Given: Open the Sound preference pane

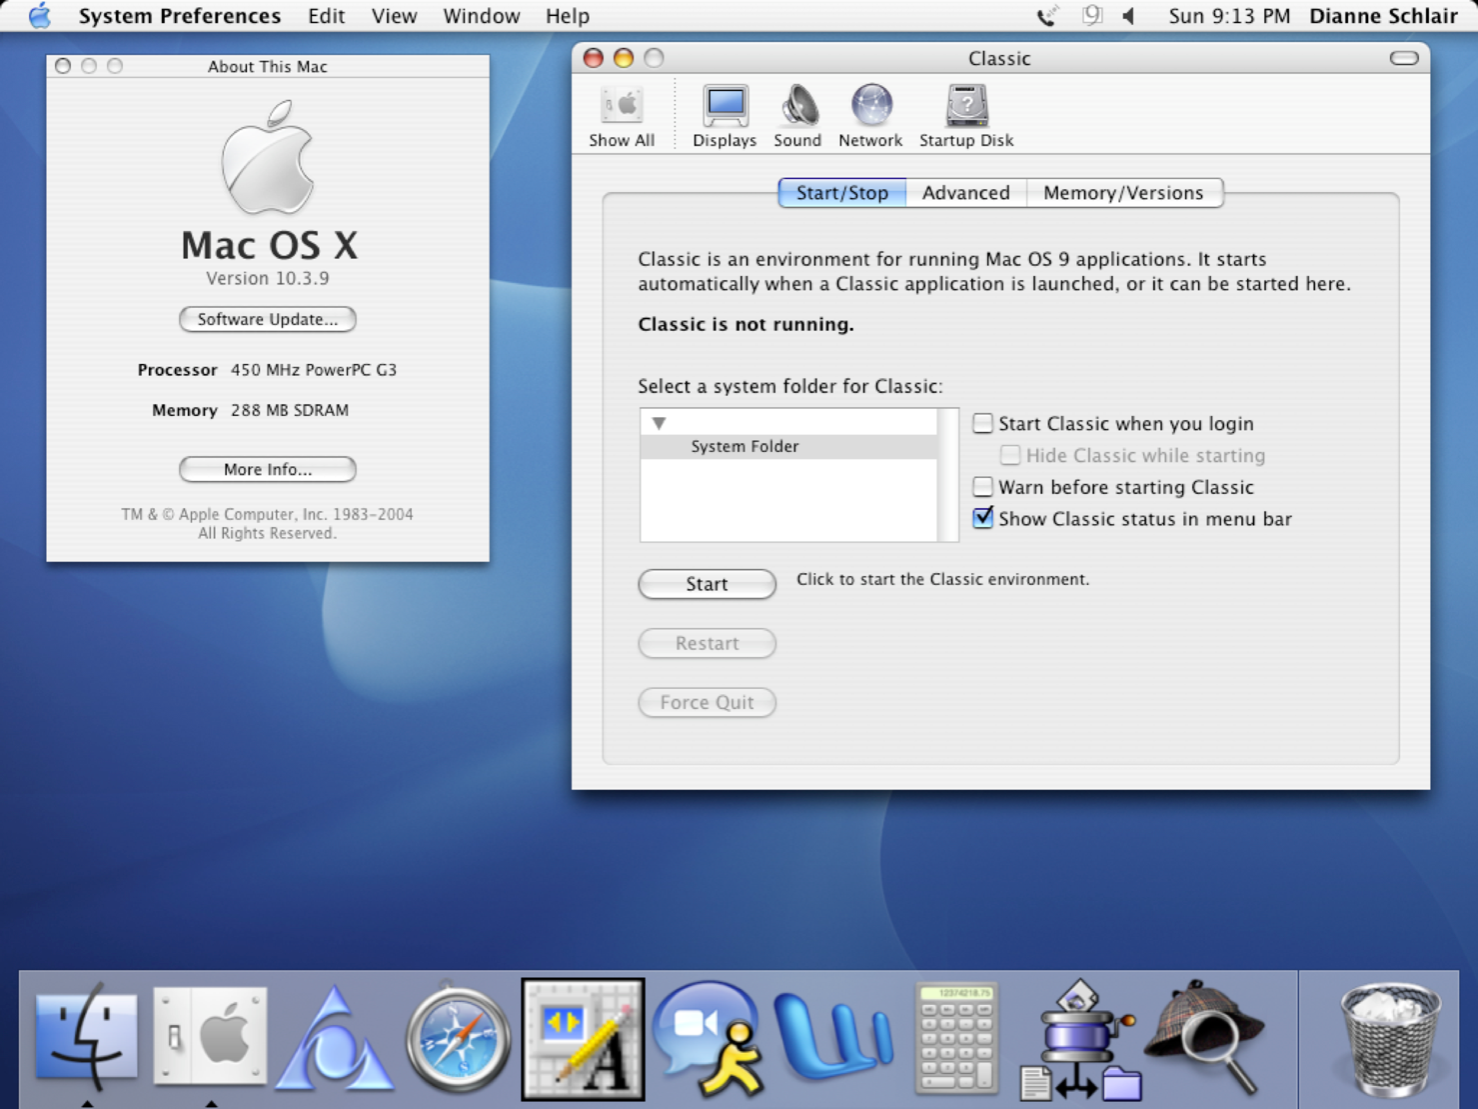Looking at the screenshot, I should [797, 117].
